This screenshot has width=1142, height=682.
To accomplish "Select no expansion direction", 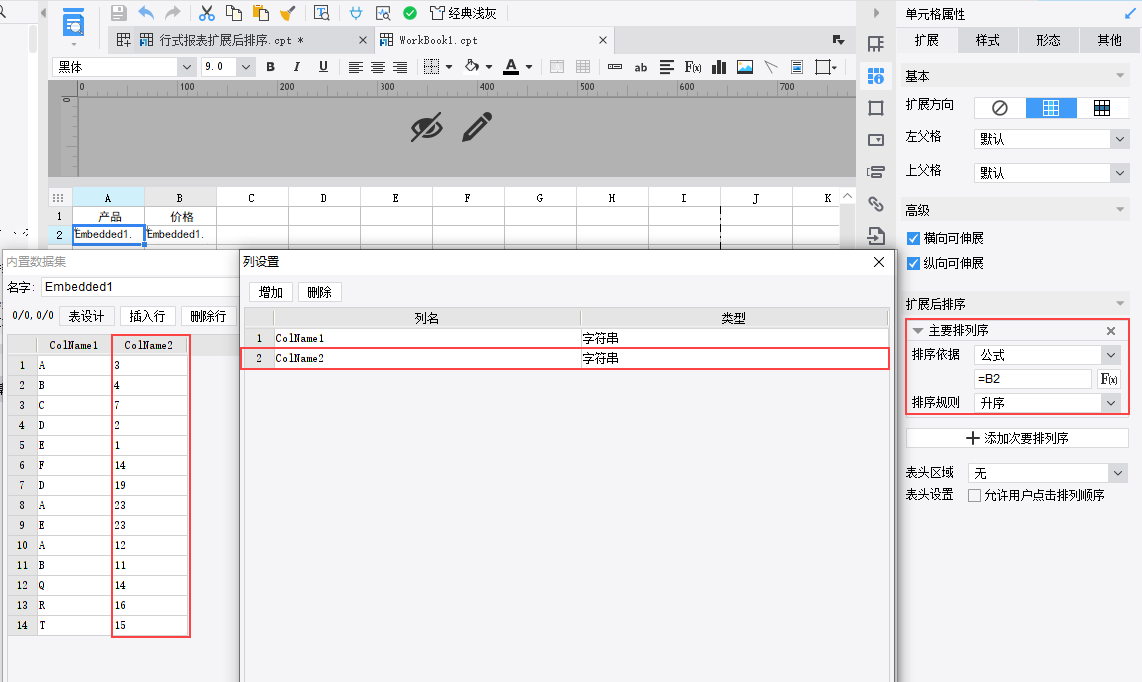I will pos(1000,108).
